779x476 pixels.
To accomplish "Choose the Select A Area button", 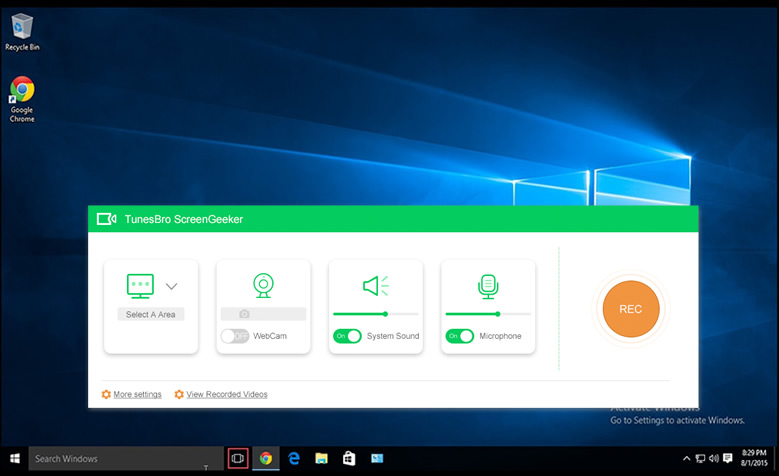I will 151,314.
